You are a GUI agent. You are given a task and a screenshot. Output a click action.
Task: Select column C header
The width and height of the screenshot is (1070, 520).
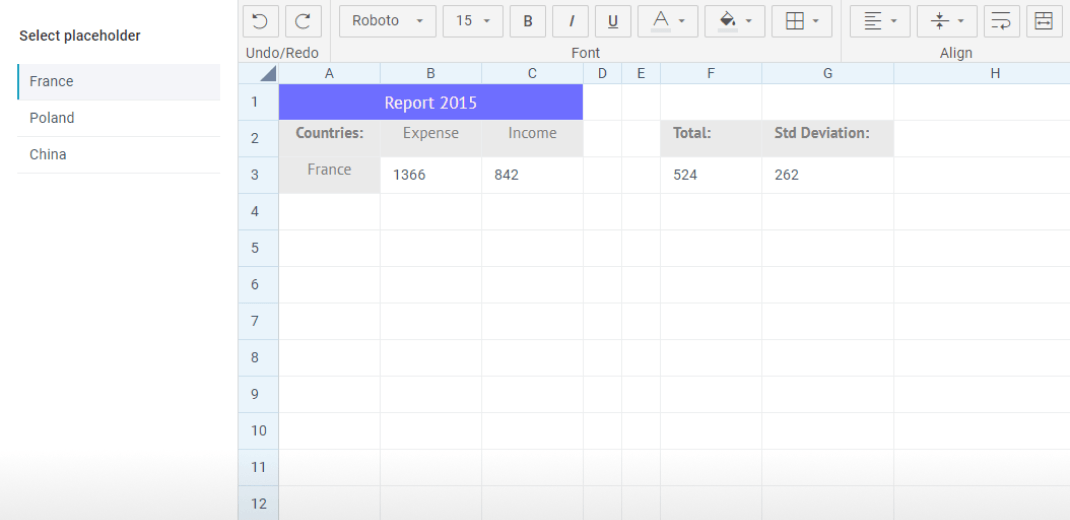[532, 74]
